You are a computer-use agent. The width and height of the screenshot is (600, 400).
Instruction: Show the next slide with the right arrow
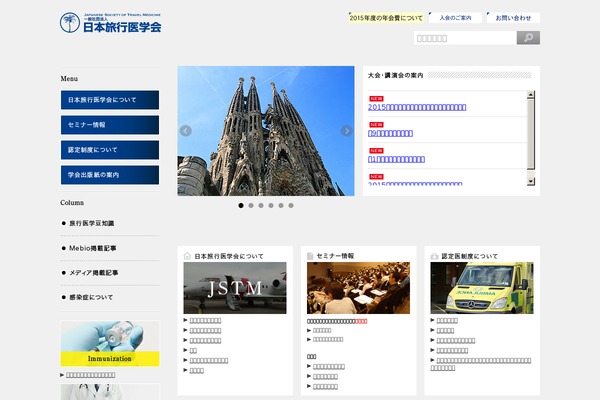click(x=346, y=131)
